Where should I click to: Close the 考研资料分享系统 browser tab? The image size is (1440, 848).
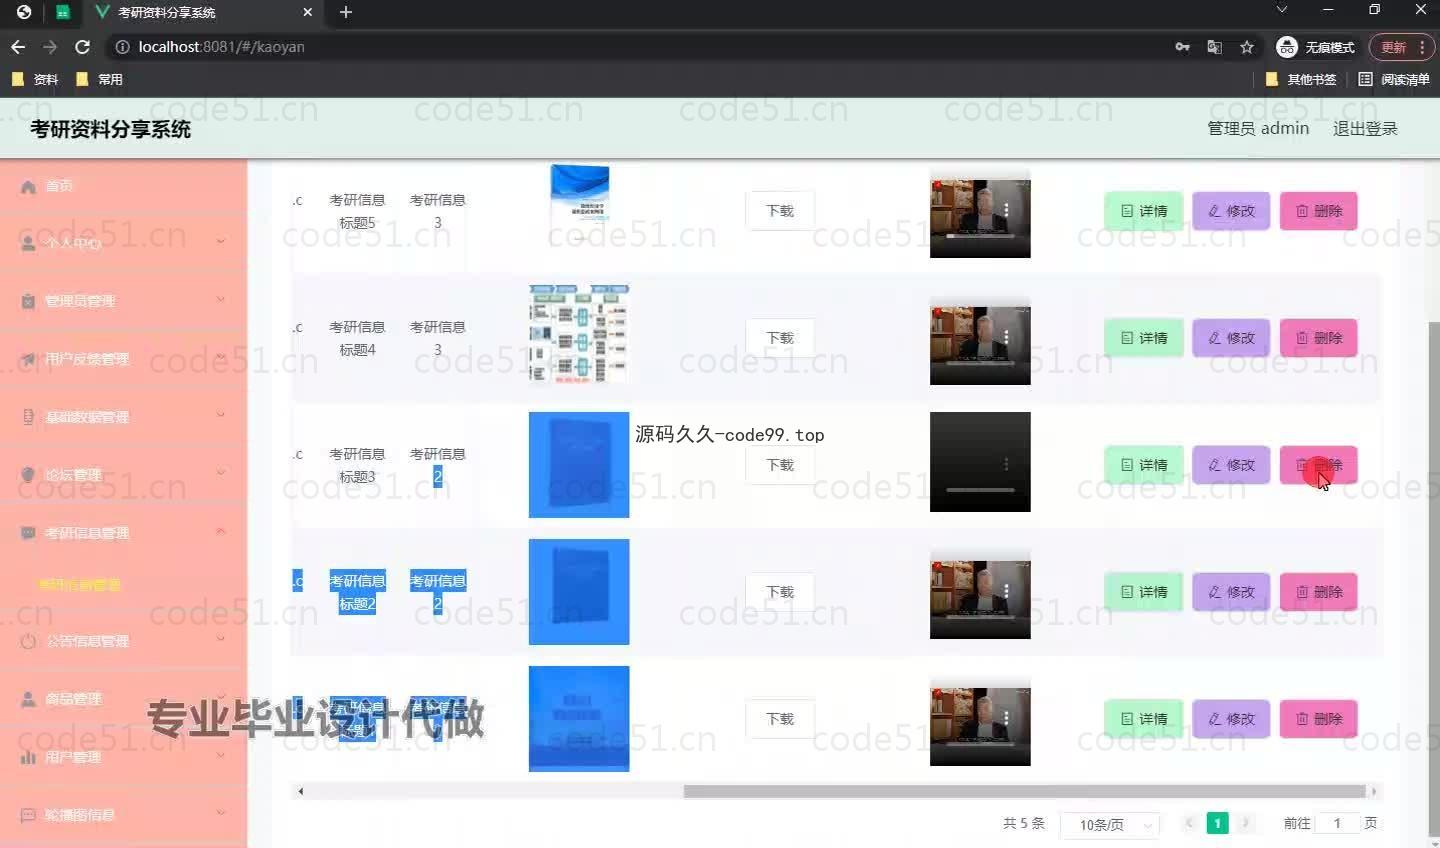[x=307, y=12]
